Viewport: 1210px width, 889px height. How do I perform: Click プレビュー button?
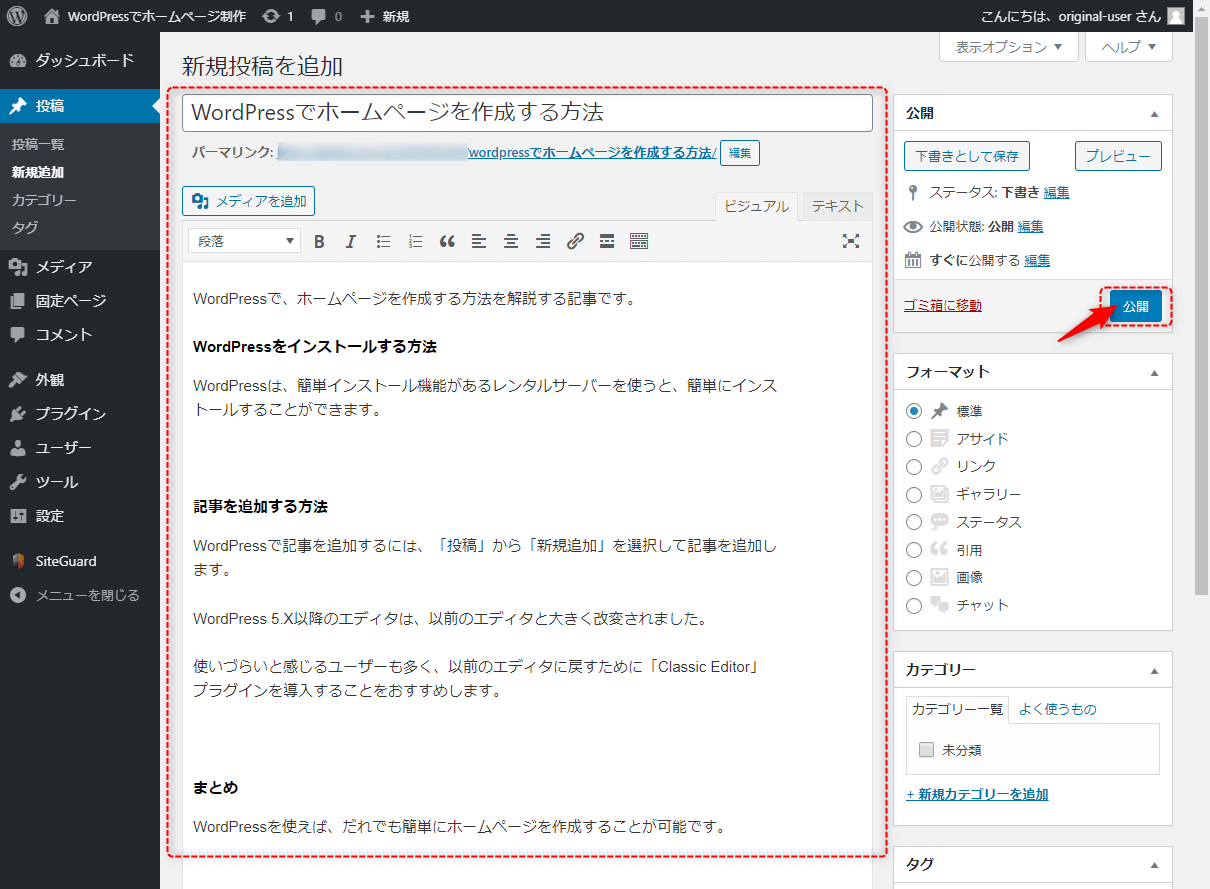coord(1118,156)
